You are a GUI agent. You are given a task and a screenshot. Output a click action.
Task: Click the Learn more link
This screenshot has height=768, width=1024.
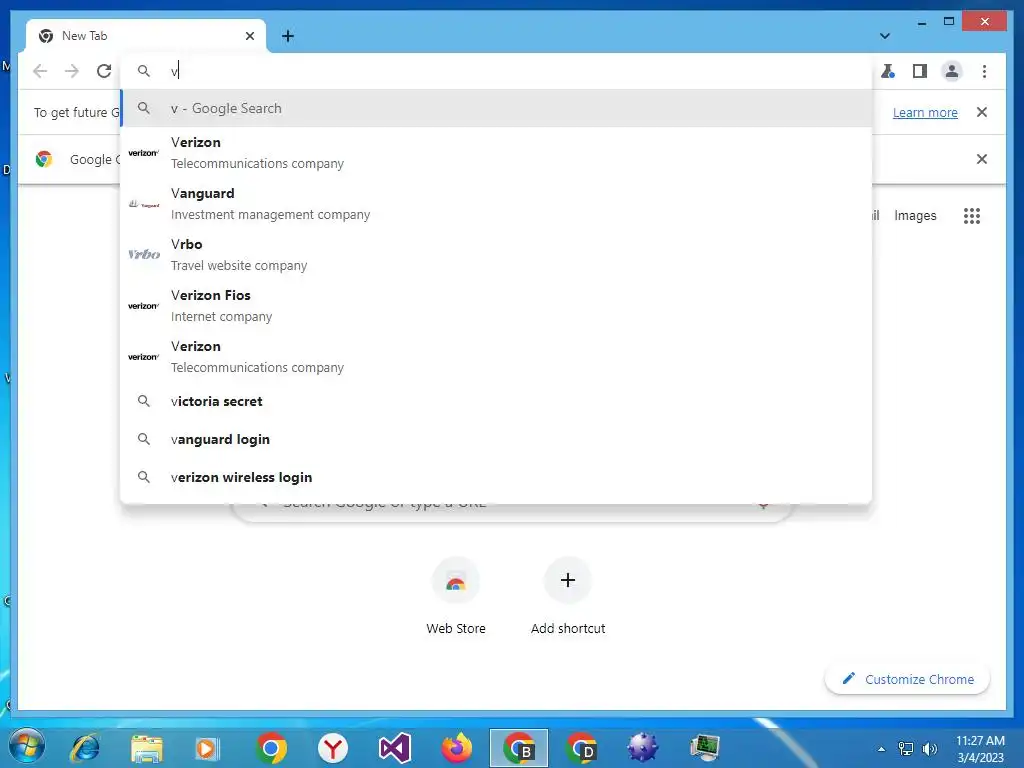tap(925, 112)
